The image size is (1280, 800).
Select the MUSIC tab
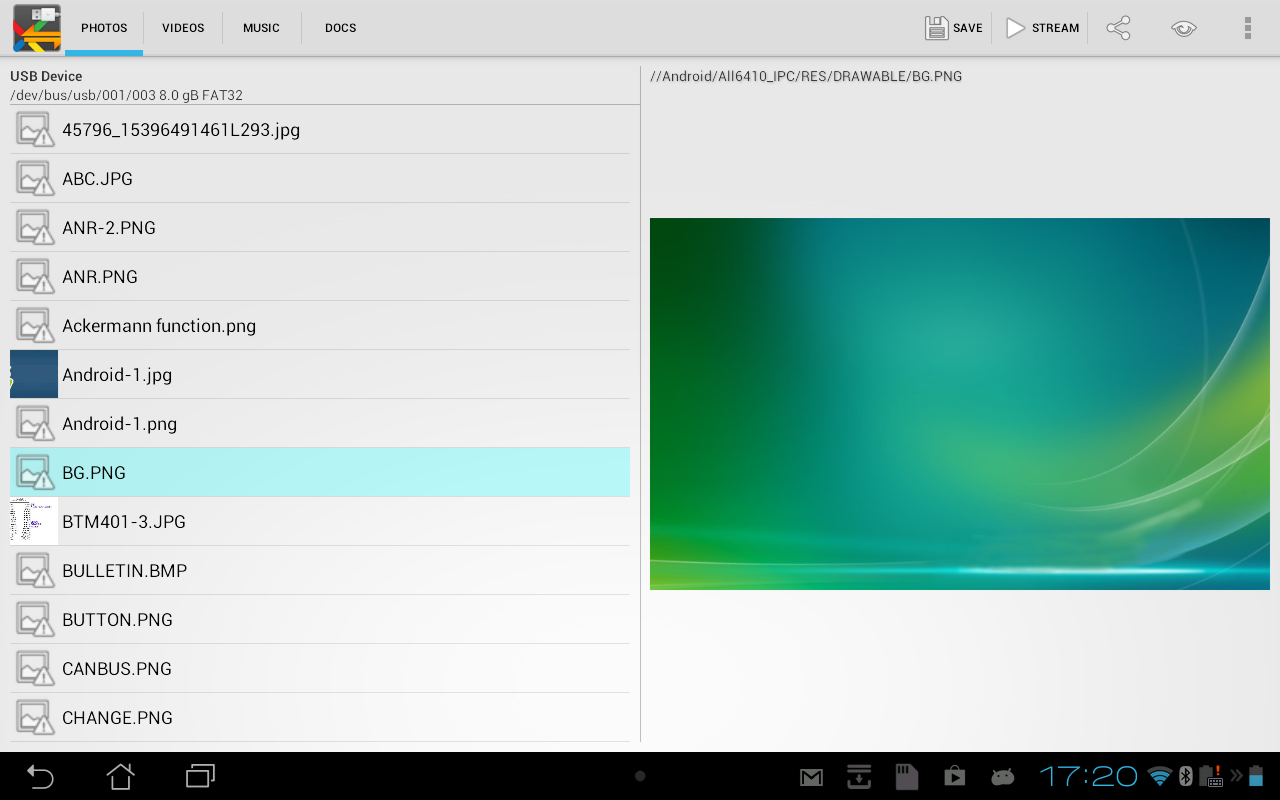pyautogui.click(x=261, y=28)
